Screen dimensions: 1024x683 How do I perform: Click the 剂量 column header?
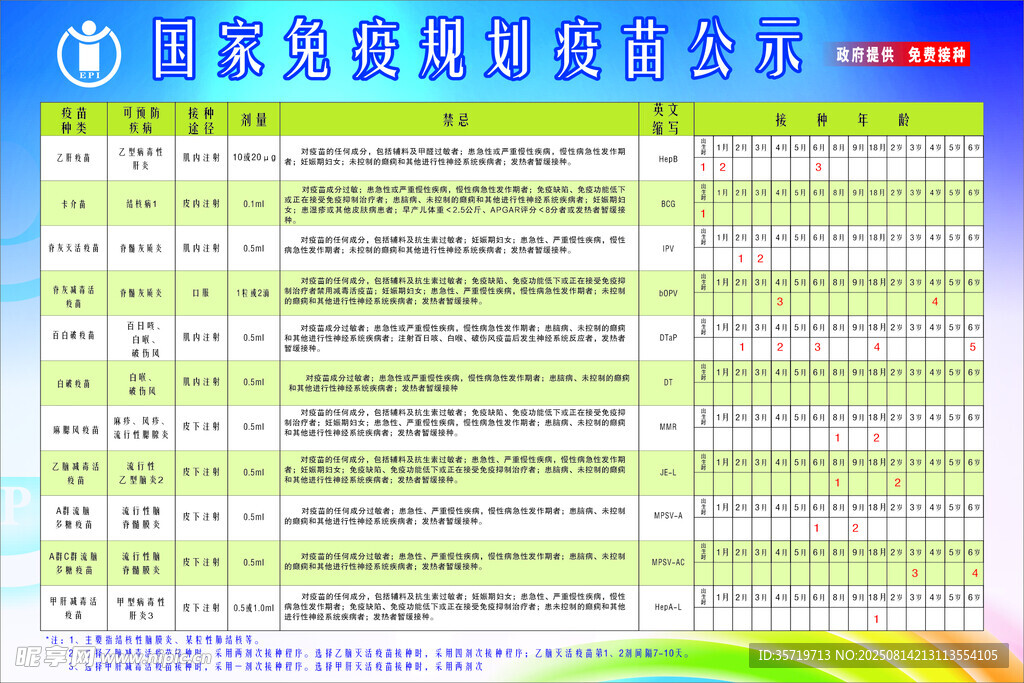(254, 120)
